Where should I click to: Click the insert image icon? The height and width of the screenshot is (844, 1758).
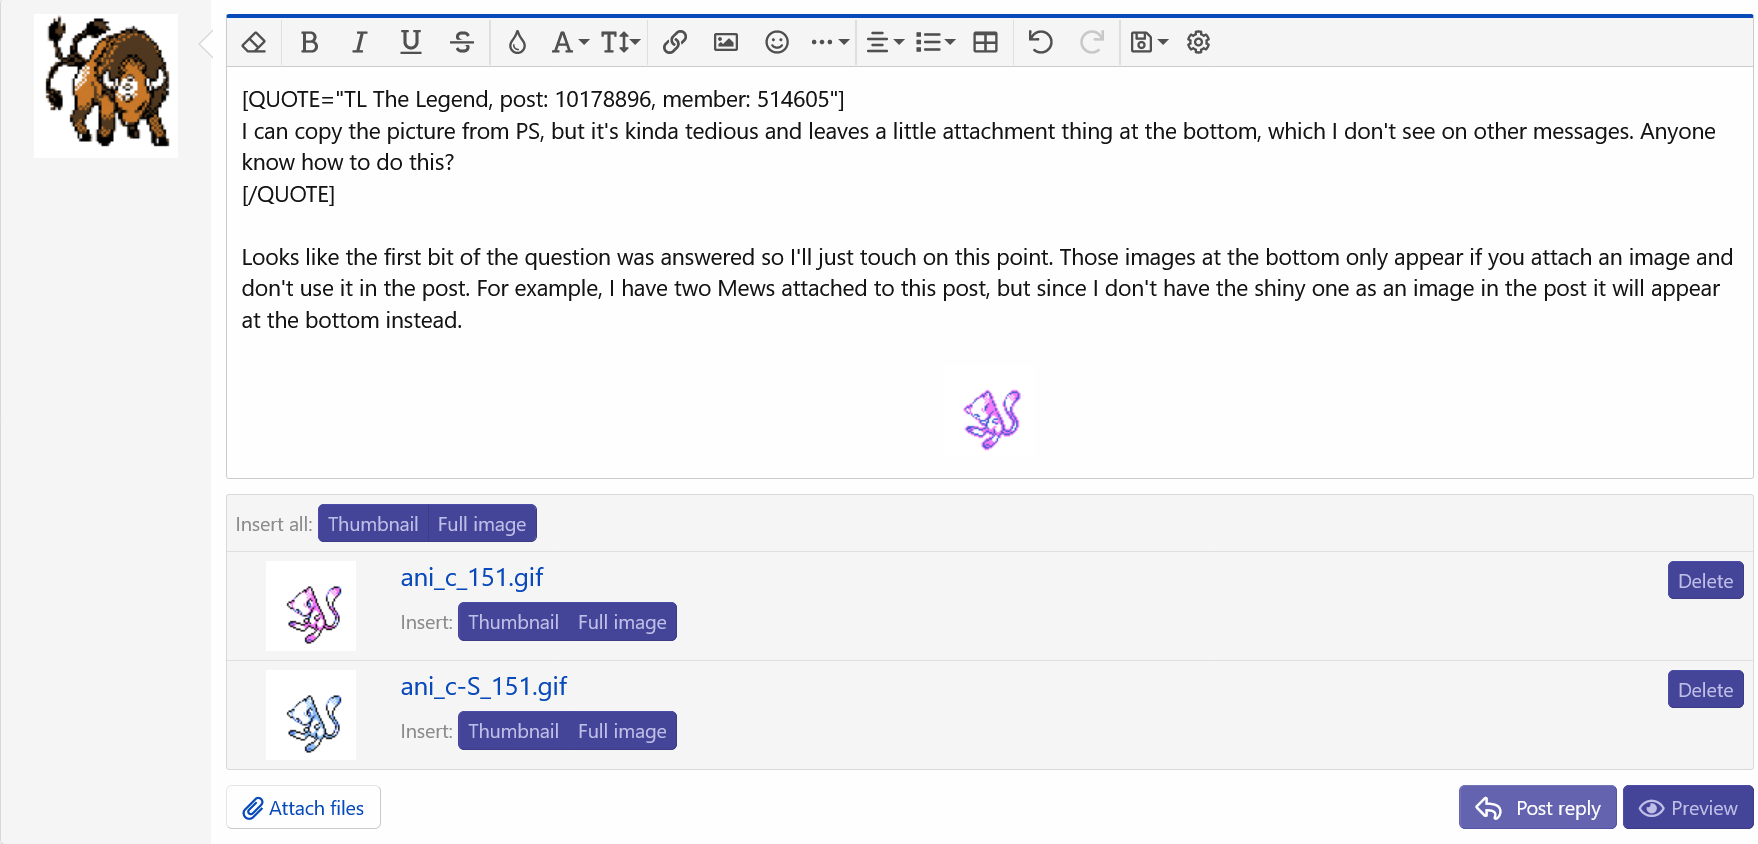(726, 42)
